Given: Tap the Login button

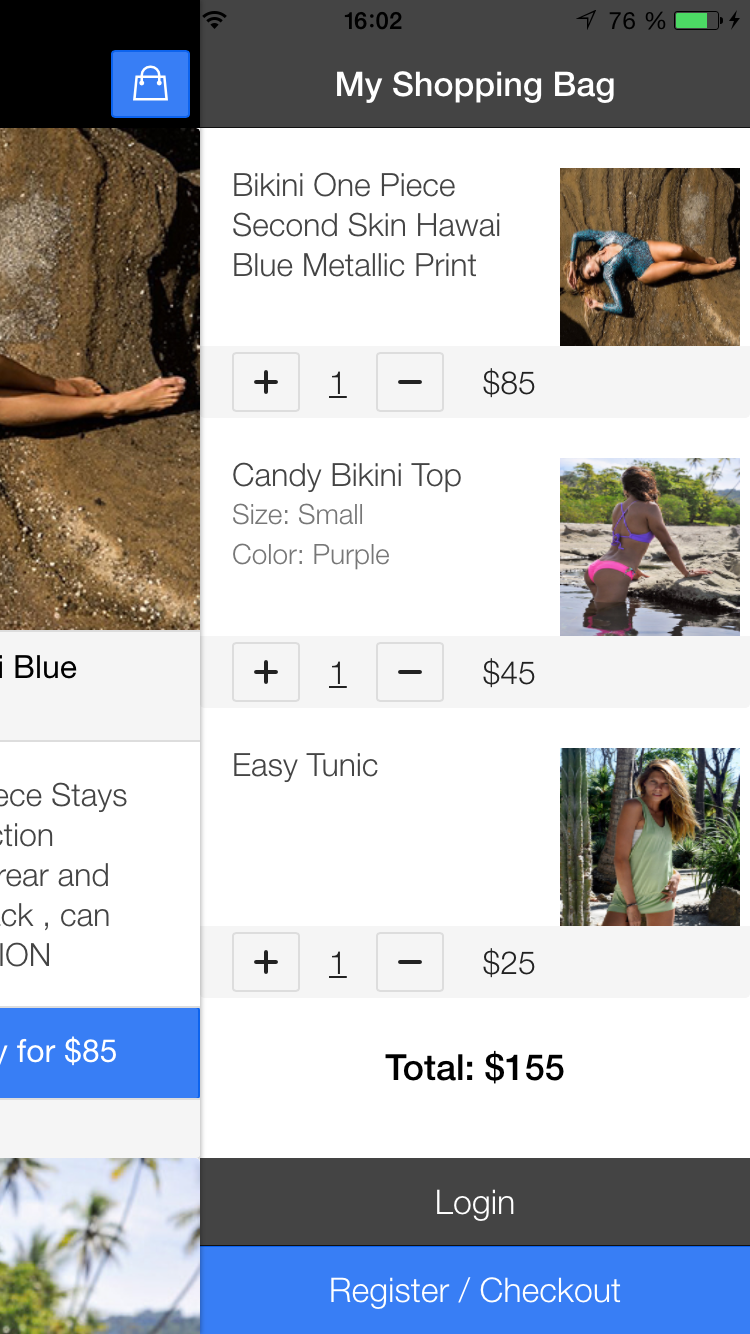Looking at the screenshot, I should coord(475,1202).
